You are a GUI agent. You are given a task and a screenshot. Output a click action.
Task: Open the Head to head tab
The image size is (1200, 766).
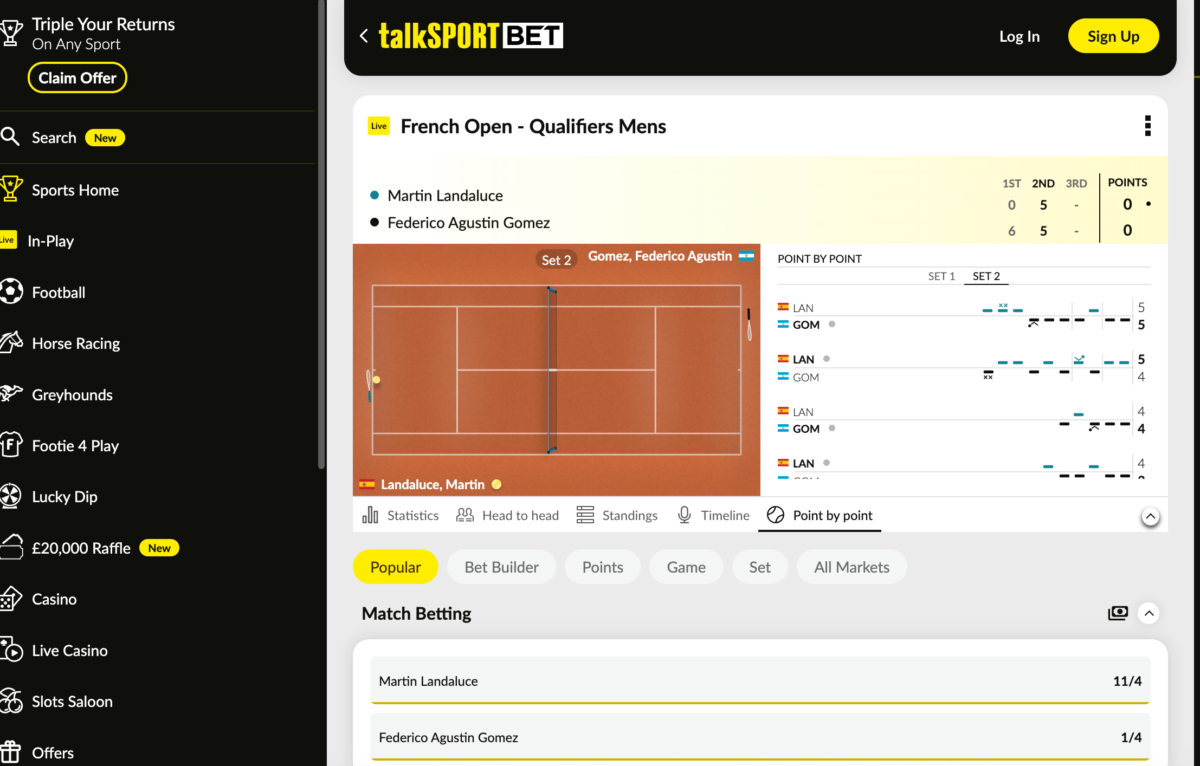[507, 515]
